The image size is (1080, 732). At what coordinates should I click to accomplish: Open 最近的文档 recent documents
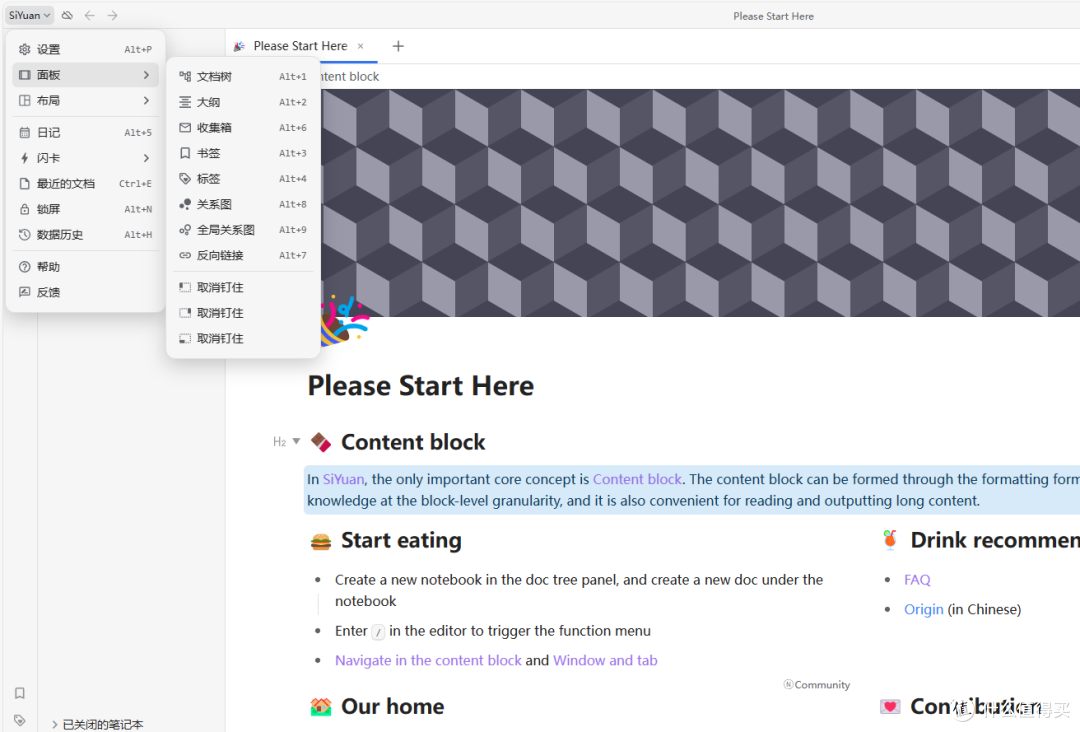[85, 183]
